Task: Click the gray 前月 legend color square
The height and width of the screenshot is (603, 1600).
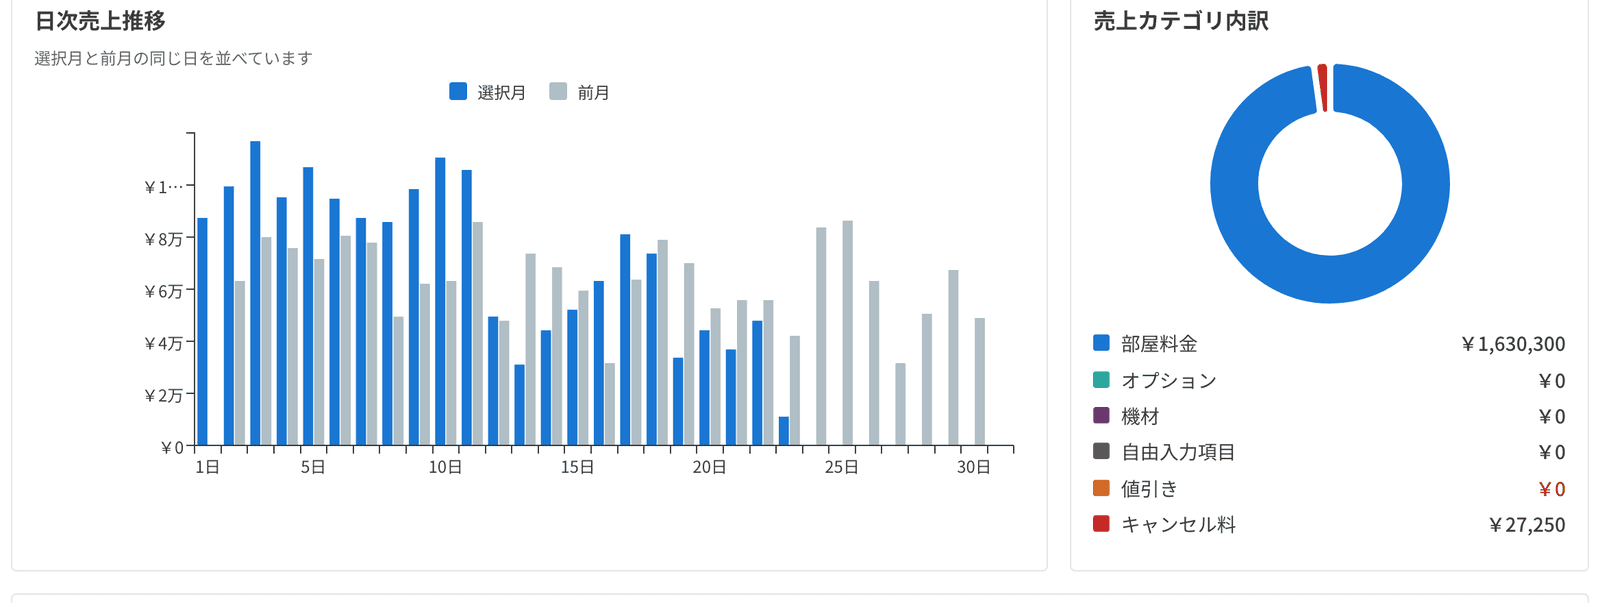Action: pos(558,92)
